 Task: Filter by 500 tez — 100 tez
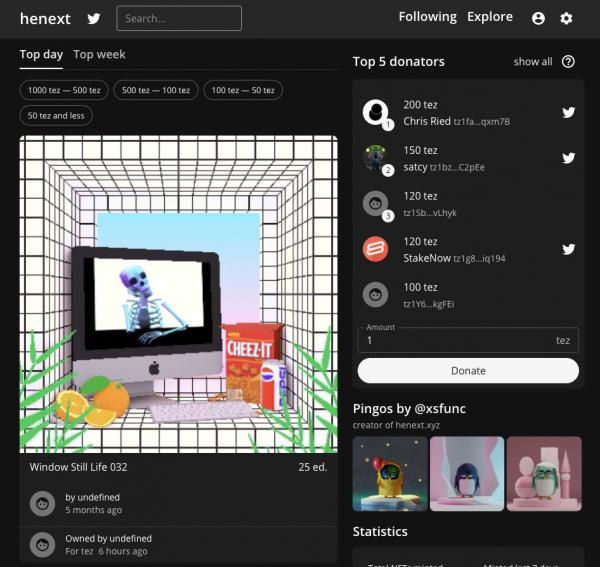(x=155, y=90)
